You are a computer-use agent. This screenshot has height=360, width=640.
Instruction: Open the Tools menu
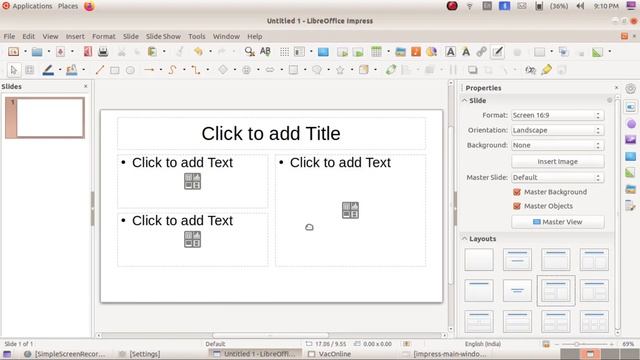point(197,36)
